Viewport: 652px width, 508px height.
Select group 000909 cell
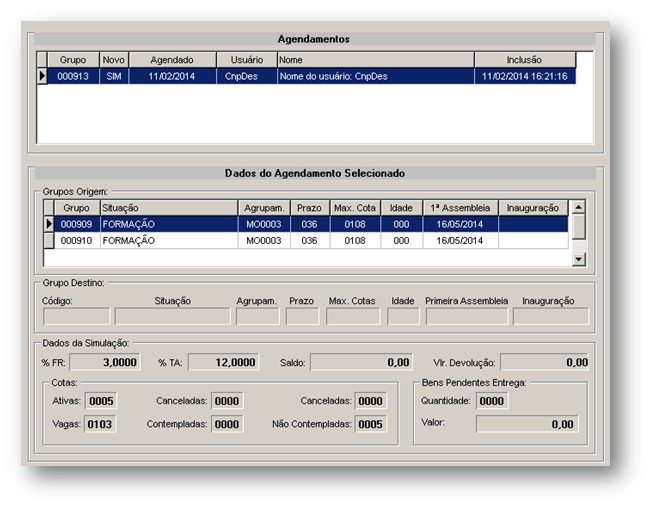[x=77, y=224]
